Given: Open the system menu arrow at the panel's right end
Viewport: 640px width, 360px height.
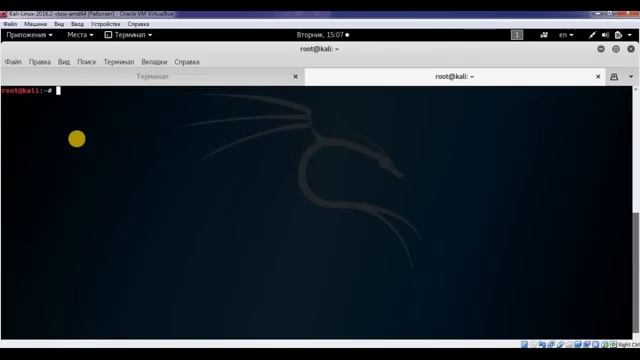Looking at the screenshot, I should [630, 35].
